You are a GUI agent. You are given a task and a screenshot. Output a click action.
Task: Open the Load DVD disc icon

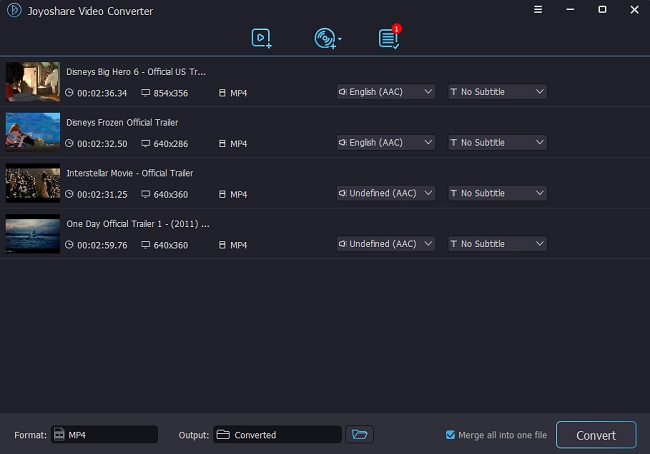(323, 38)
